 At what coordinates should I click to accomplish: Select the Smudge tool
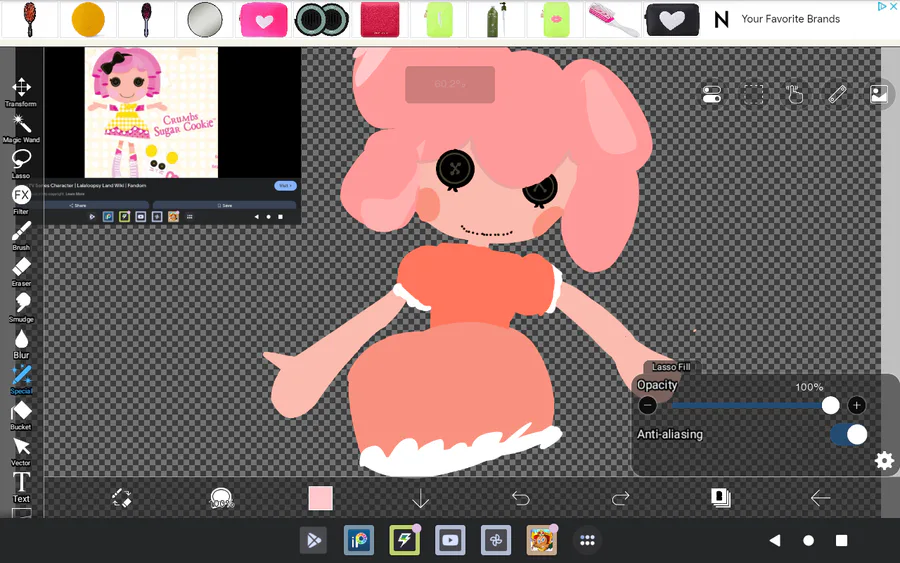point(21,308)
